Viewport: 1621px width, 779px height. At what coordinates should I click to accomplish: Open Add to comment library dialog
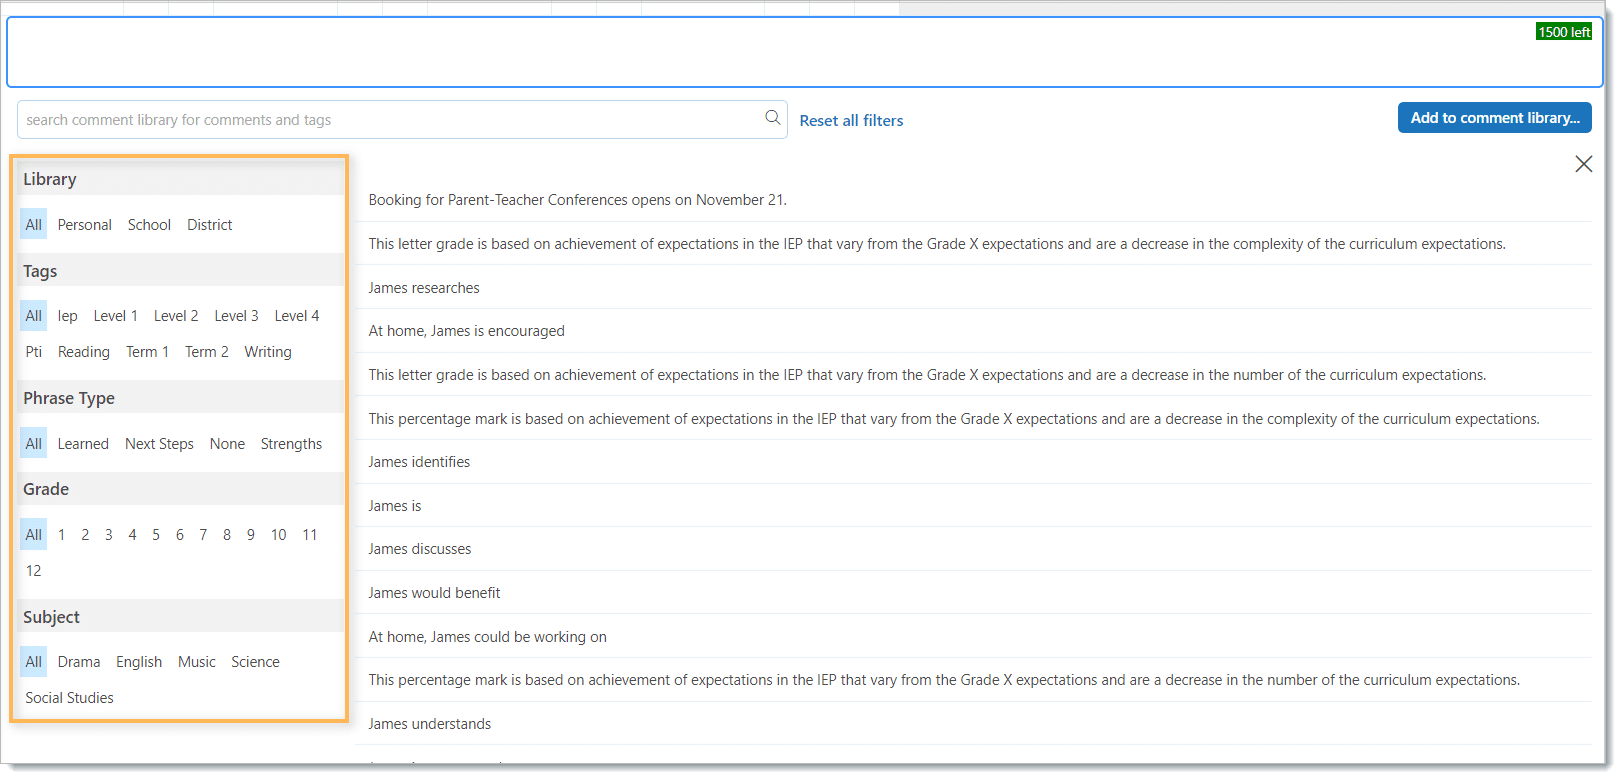pyautogui.click(x=1494, y=118)
